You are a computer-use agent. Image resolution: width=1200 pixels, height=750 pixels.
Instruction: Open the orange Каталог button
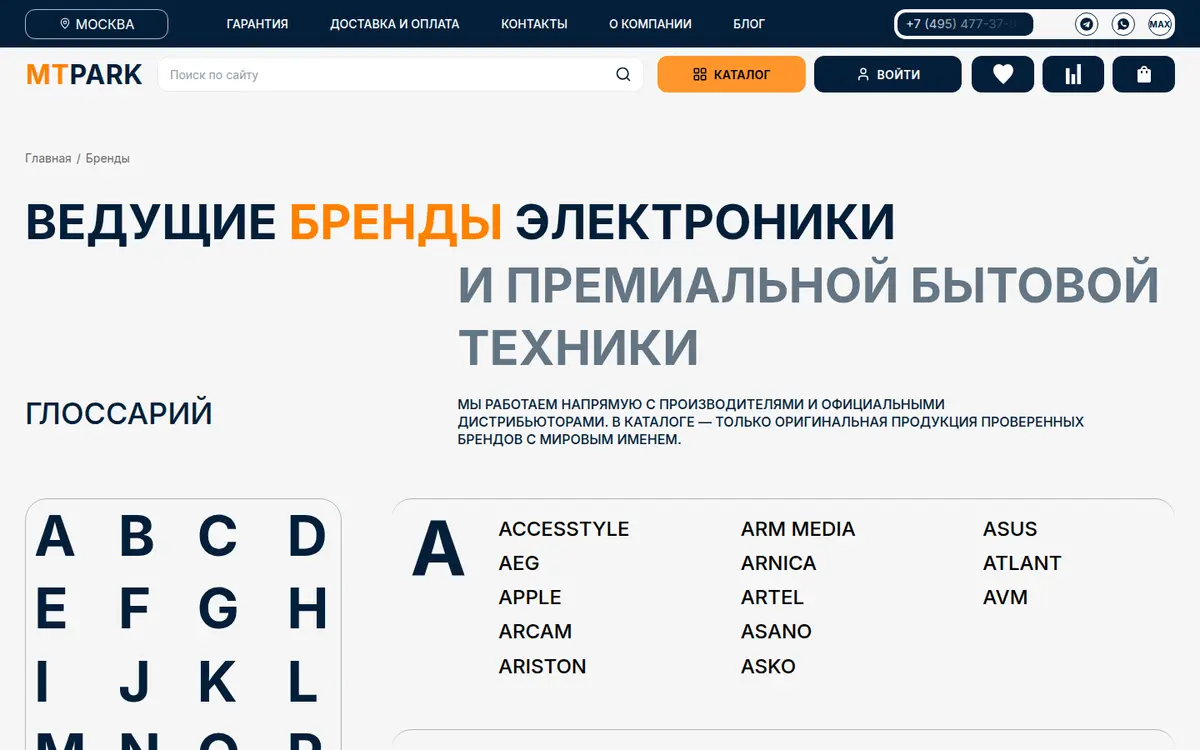click(731, 74)
